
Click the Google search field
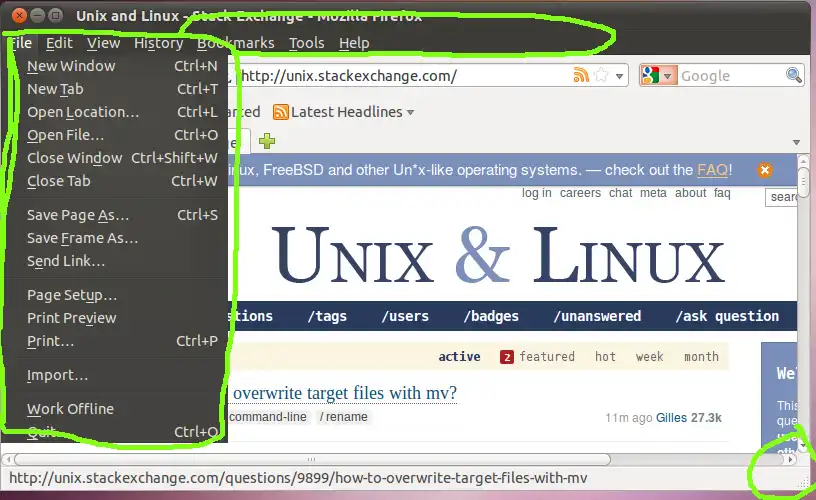tap(731, 76)
